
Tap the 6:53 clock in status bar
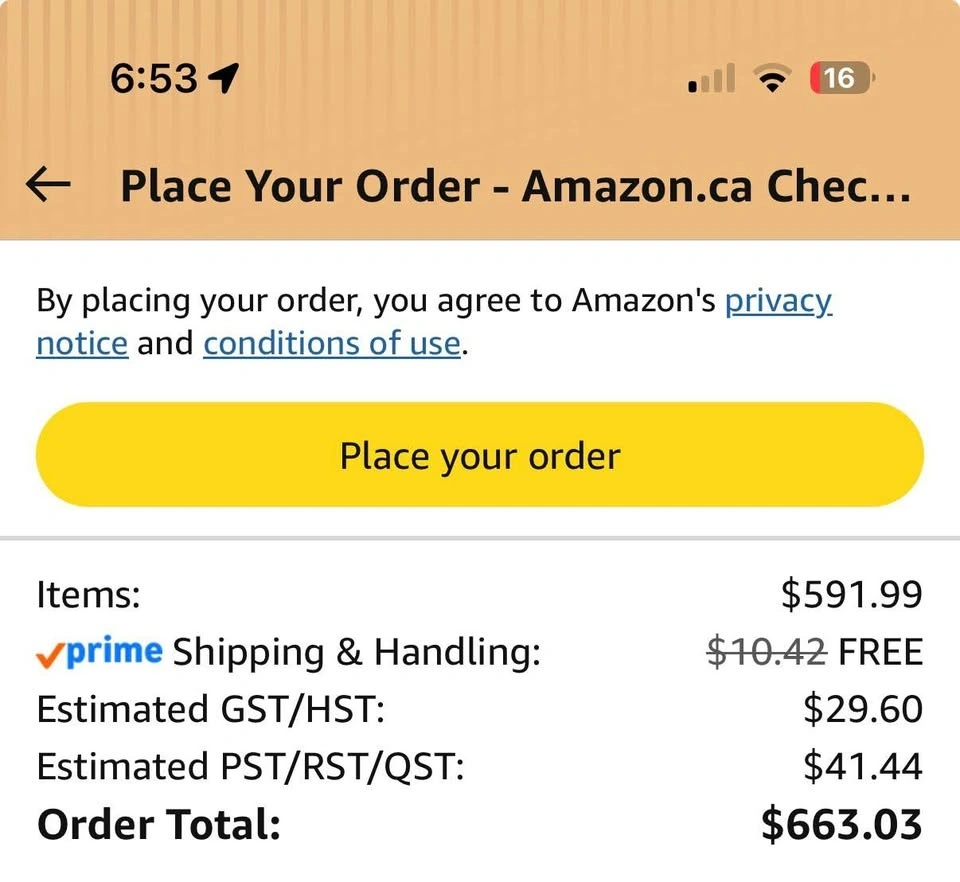(154, 78)
